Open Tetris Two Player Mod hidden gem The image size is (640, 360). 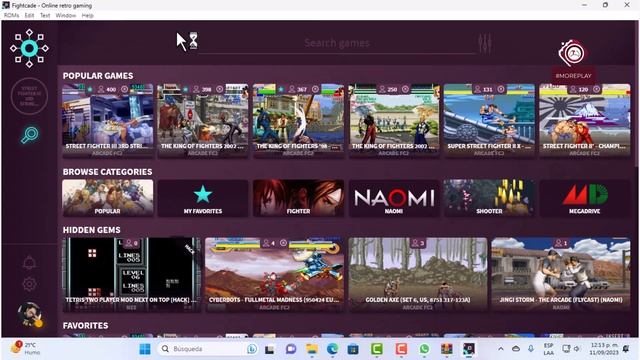[x=131, y=275]
